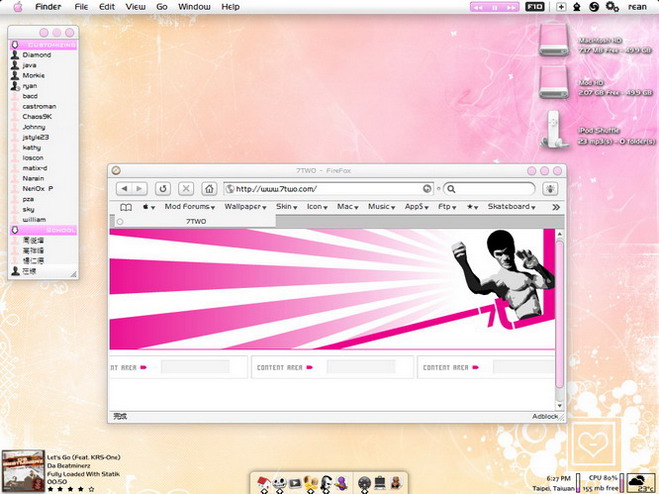Pause playback in menu bar controller

pyautogui.click(x=495, y=7)
